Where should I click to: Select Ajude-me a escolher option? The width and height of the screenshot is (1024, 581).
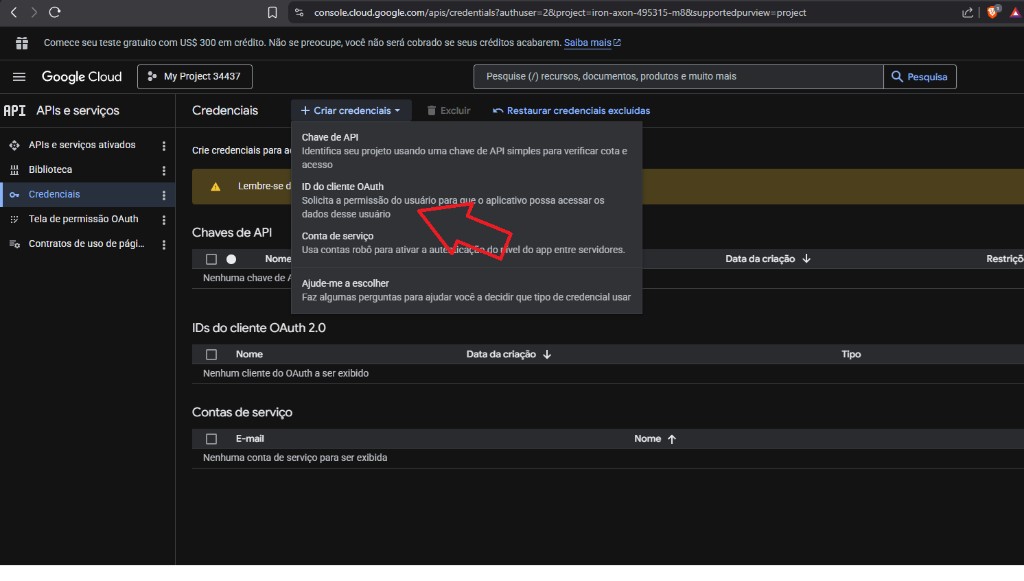(466, 290)
